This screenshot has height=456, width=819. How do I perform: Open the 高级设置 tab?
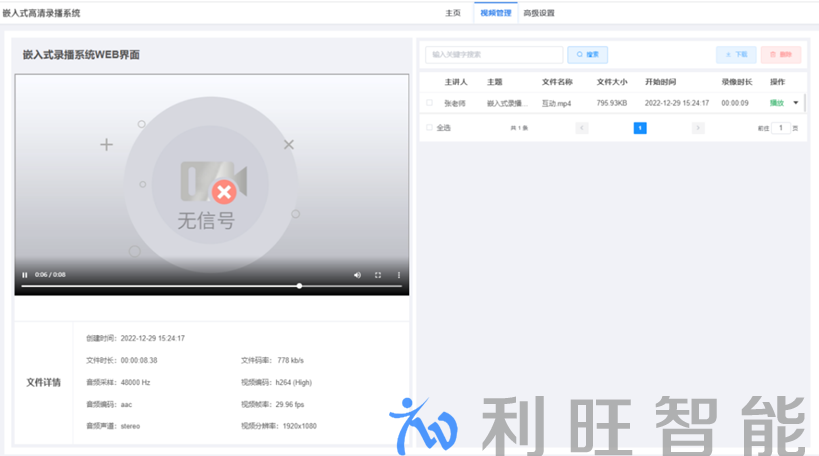tap(538, 13)
